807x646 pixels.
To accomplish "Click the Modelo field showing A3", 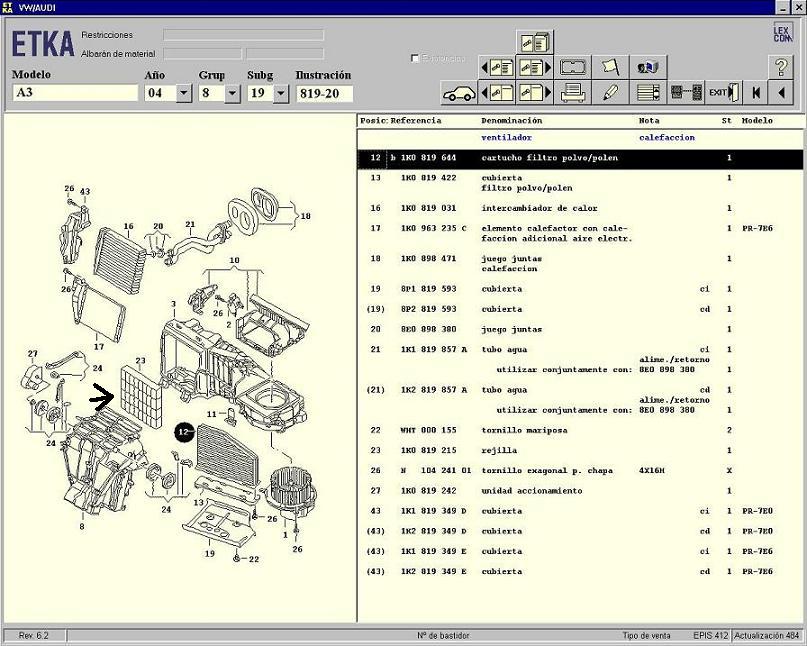I will pyautogui.click(x=75, y=93).
